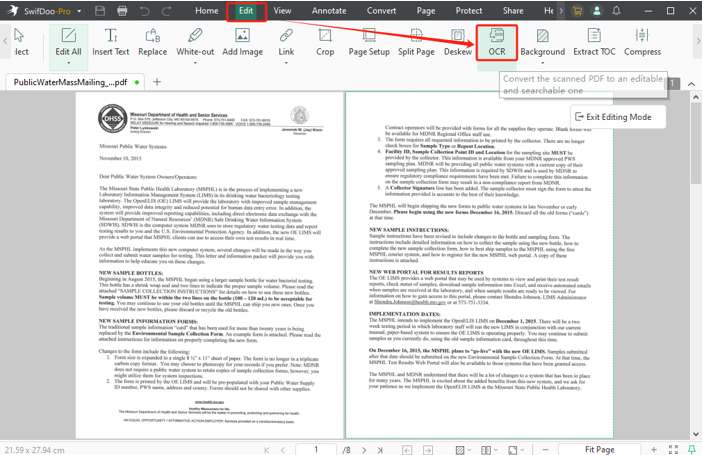Jump to the last page

tap(380, 450)
